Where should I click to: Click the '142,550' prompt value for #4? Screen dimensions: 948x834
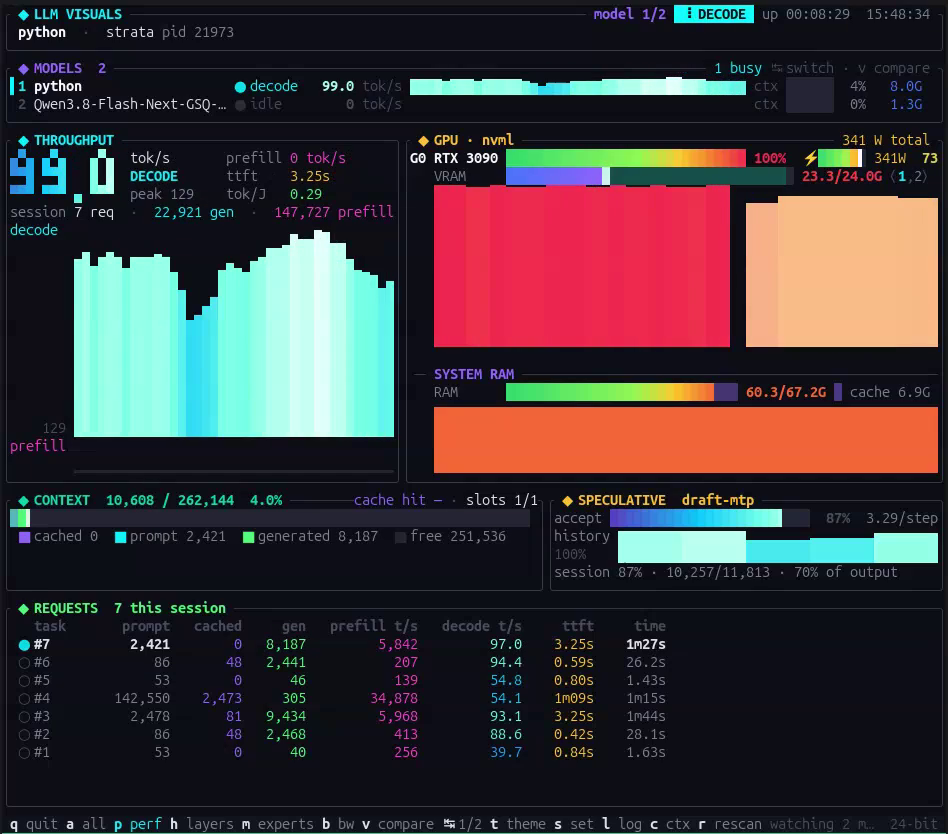click(142, 699)
